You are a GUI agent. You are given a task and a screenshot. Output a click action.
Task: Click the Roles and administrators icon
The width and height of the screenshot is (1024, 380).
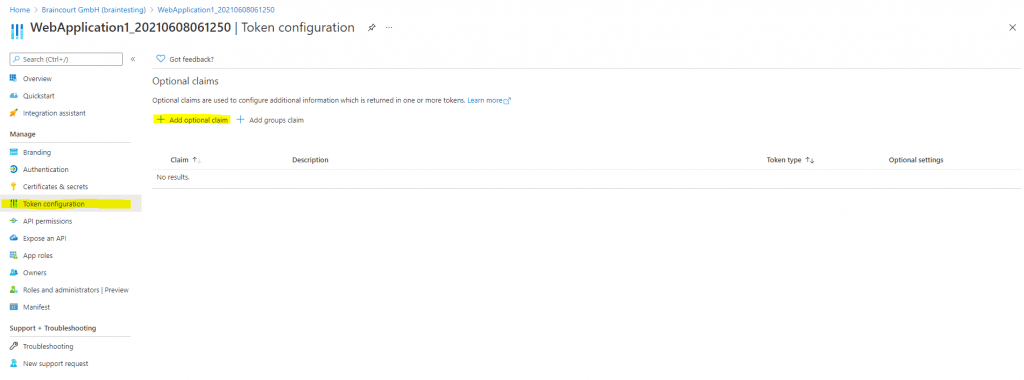[14, 290]
